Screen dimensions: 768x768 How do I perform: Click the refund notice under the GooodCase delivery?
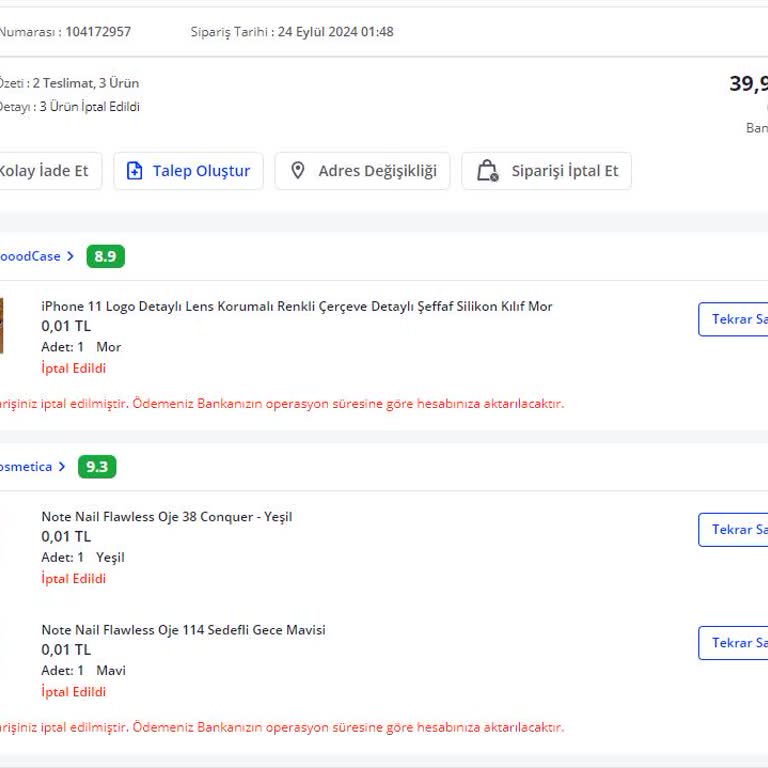282,404
